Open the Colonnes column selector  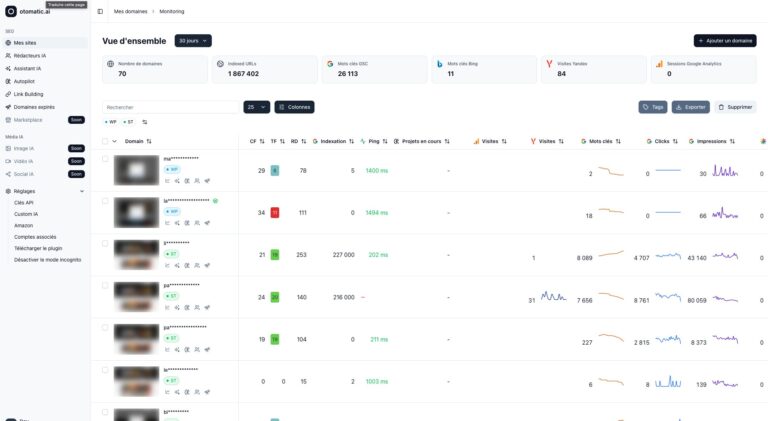click(x=294, y=107)
